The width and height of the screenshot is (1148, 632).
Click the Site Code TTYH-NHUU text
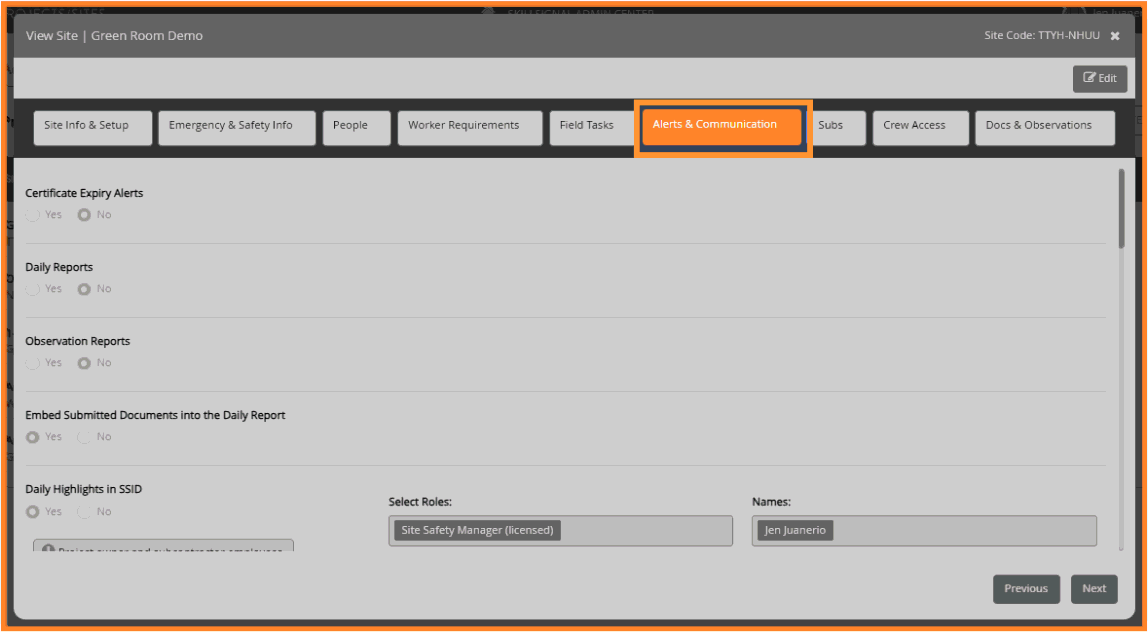1041,36
